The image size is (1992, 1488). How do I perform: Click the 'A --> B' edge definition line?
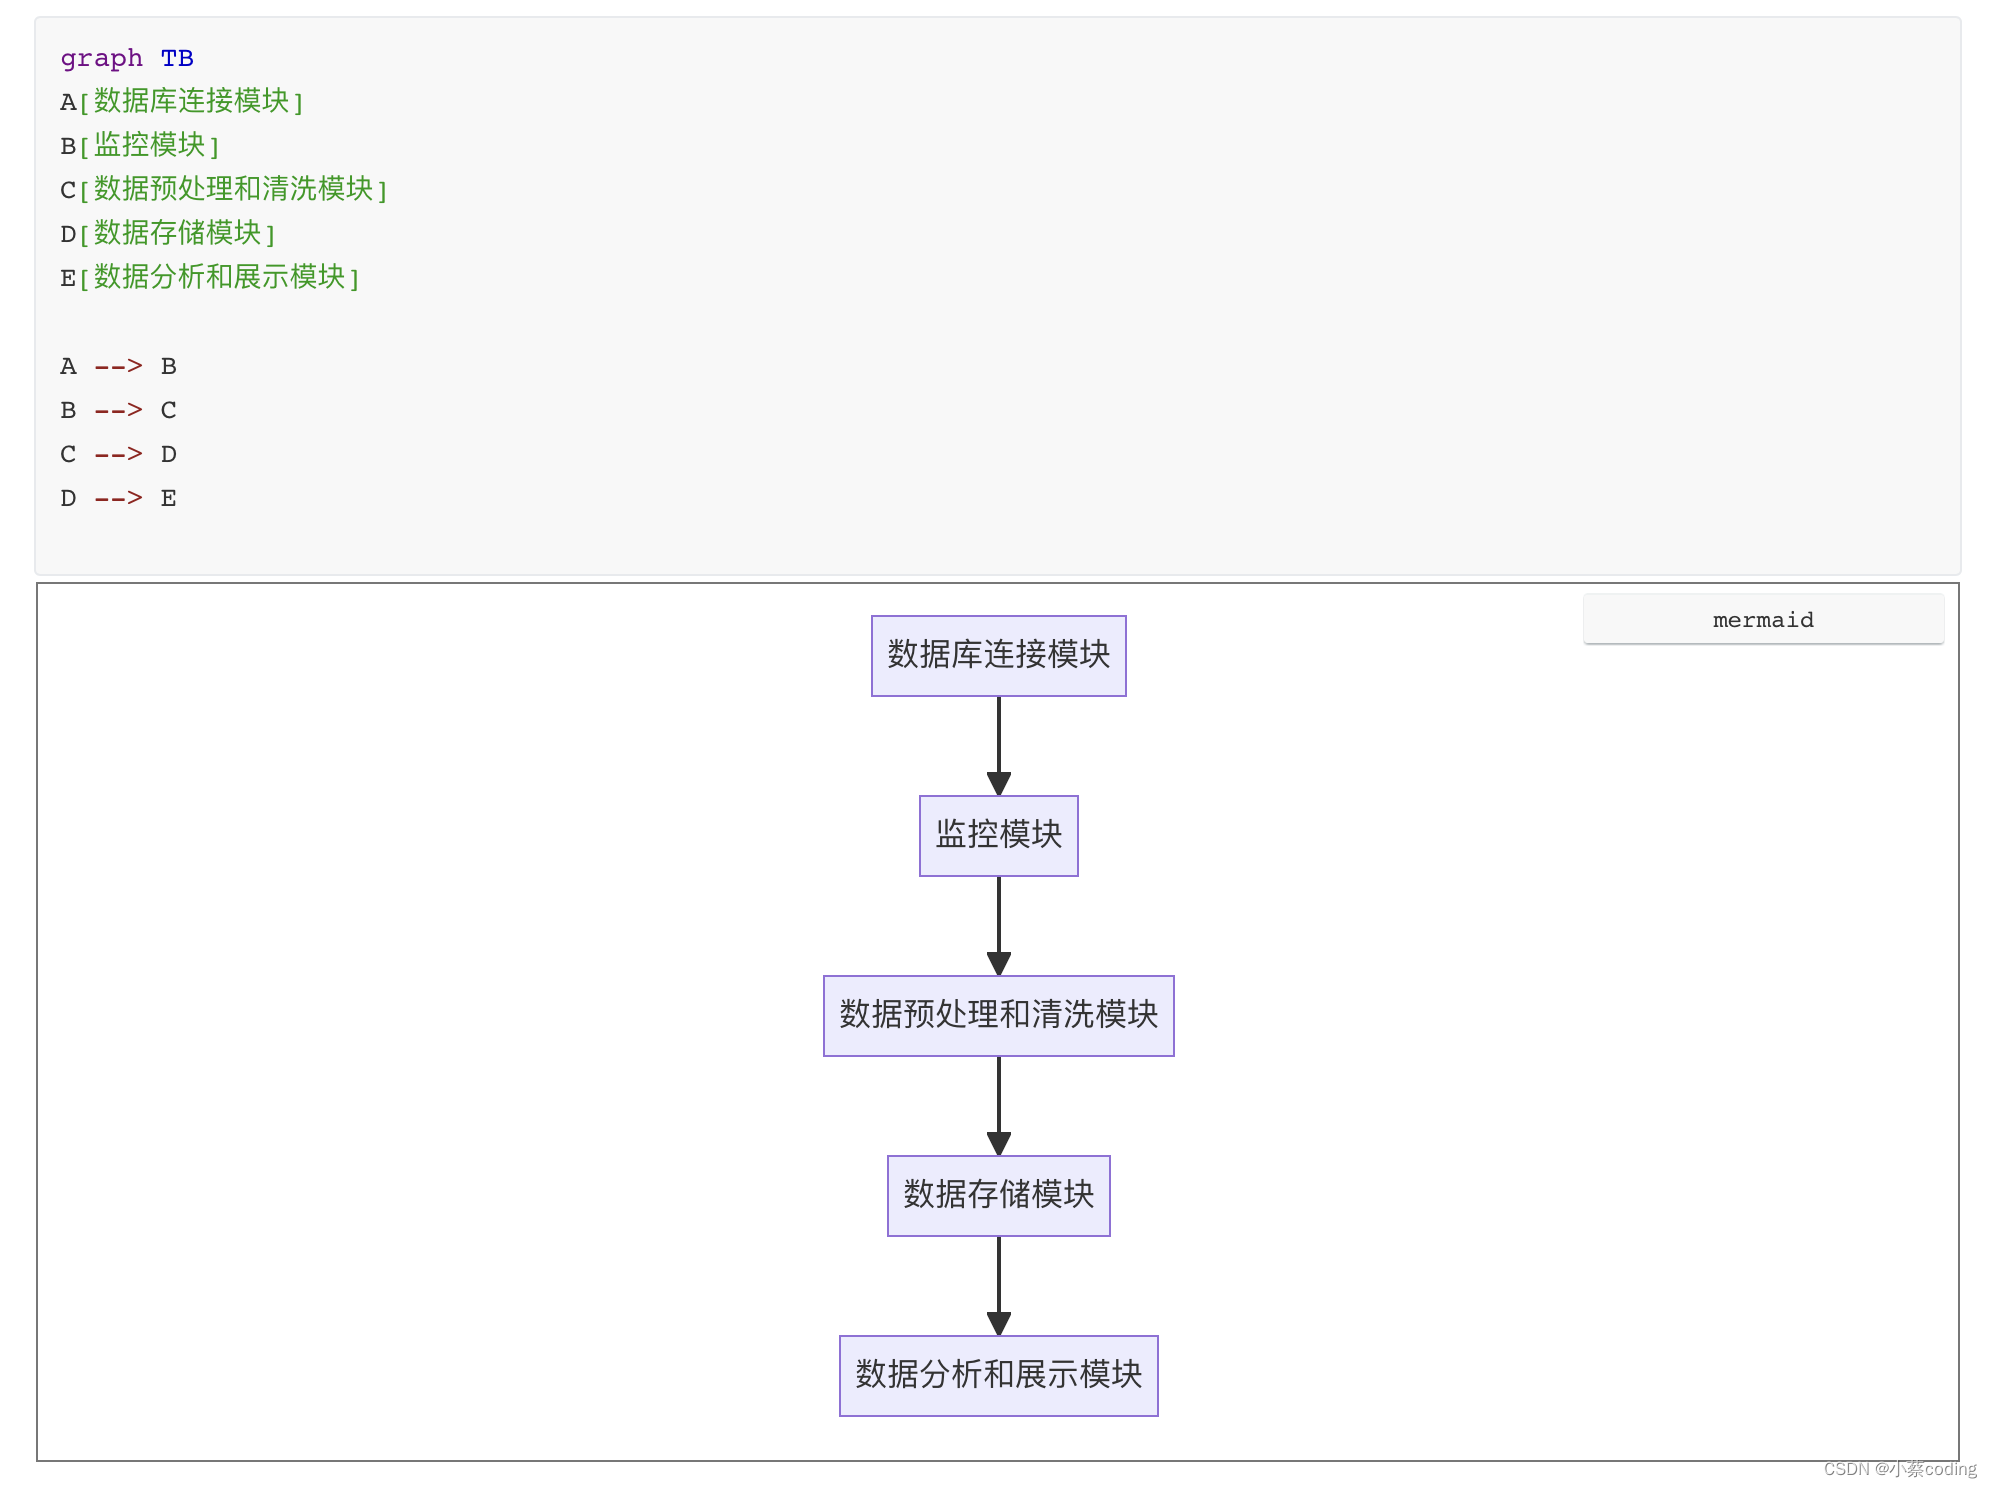(x=118, y=366)
